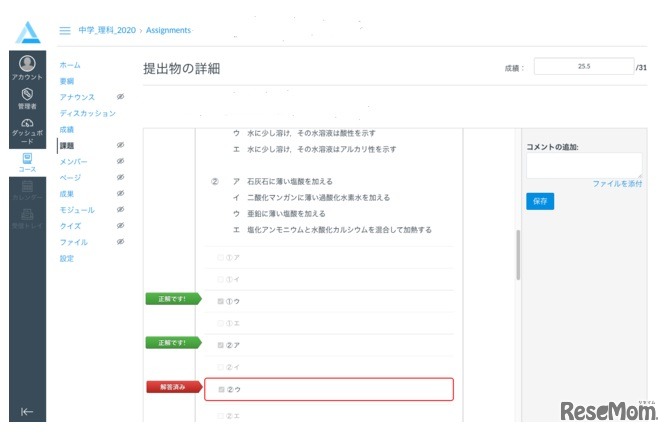Toggle the hamburger course menu icon
The height and width of the screenshot is (434, 671).
click(65, 31)
